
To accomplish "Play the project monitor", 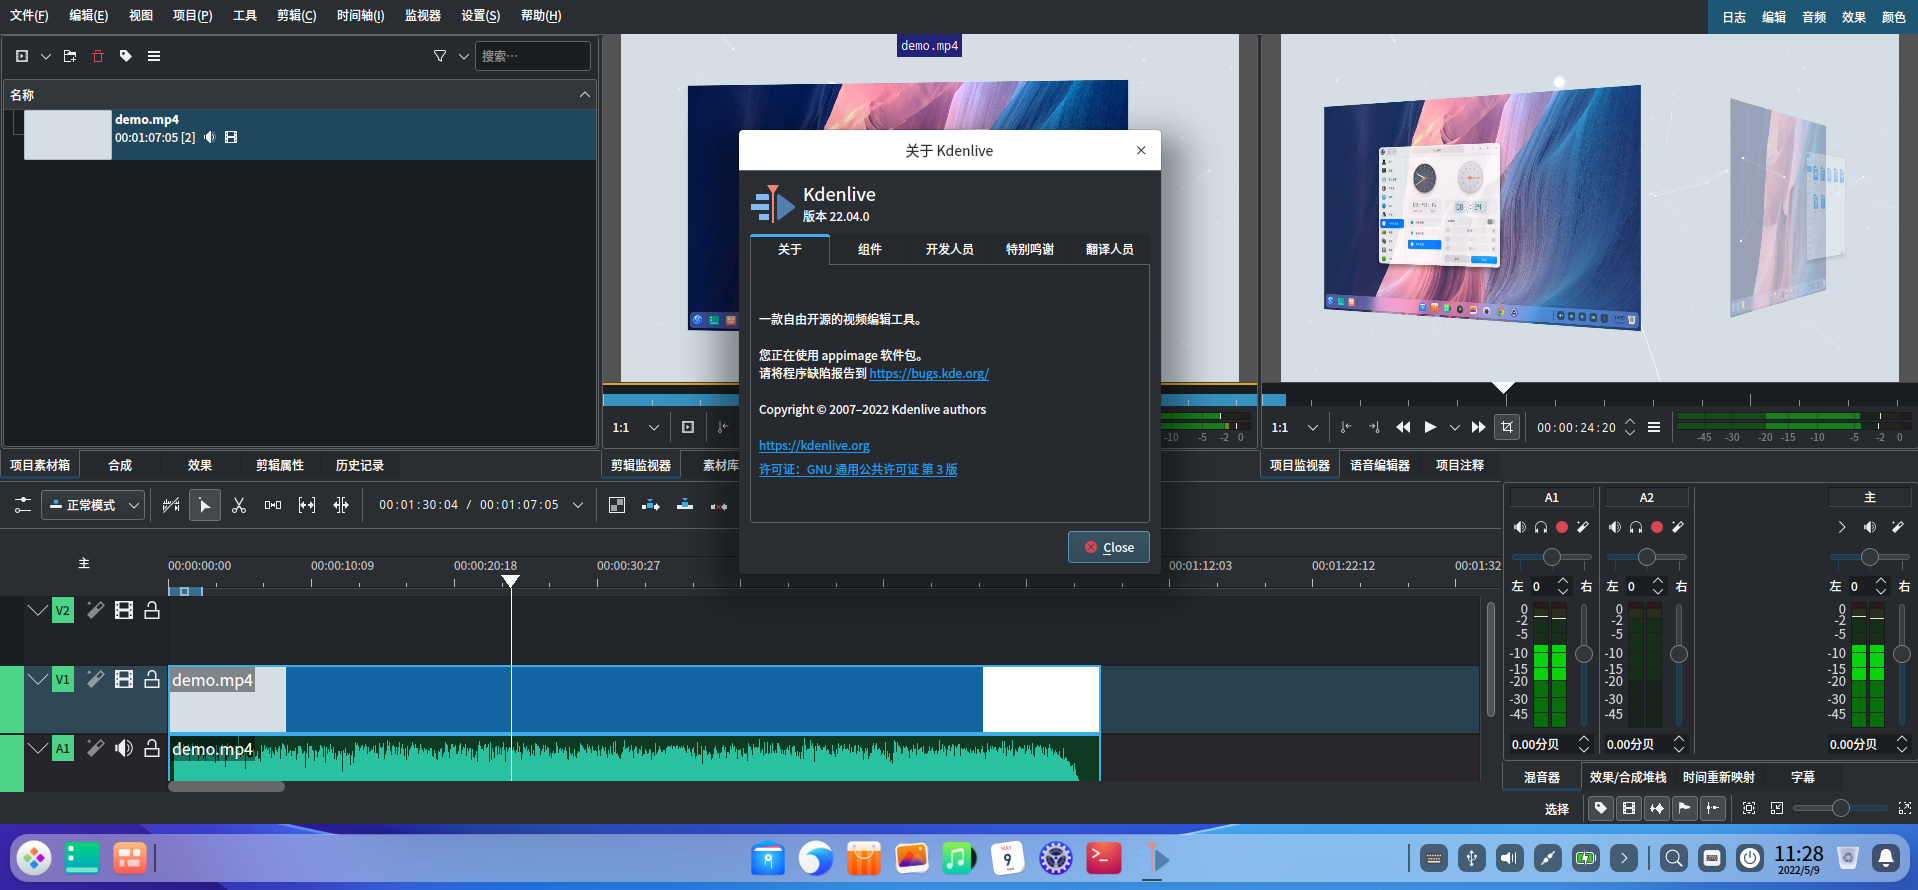I will pos(1430,427).
